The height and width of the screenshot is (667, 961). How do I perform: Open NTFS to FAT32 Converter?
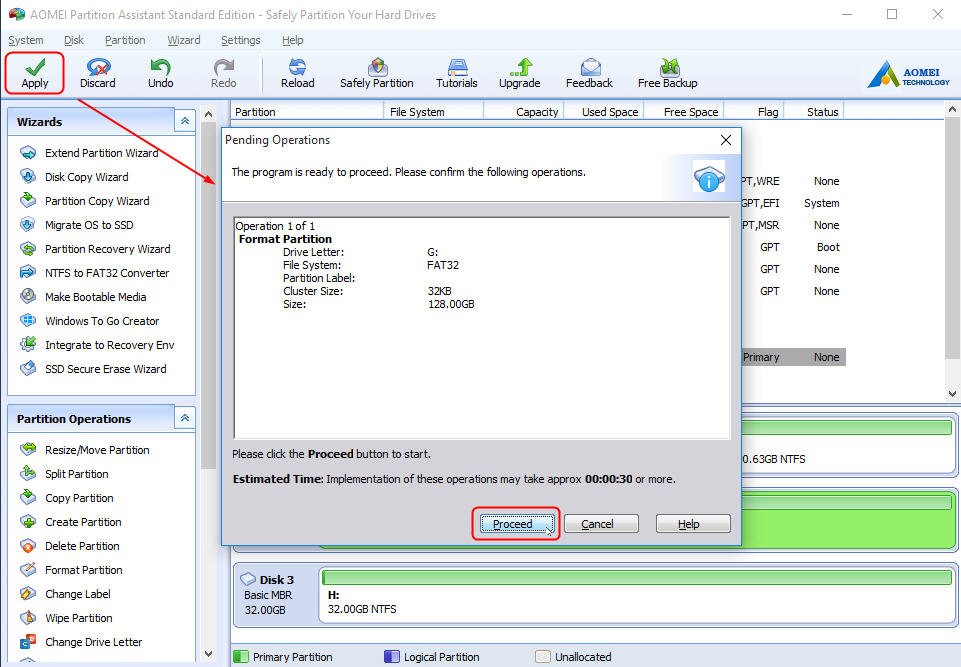tap(95, 273)
